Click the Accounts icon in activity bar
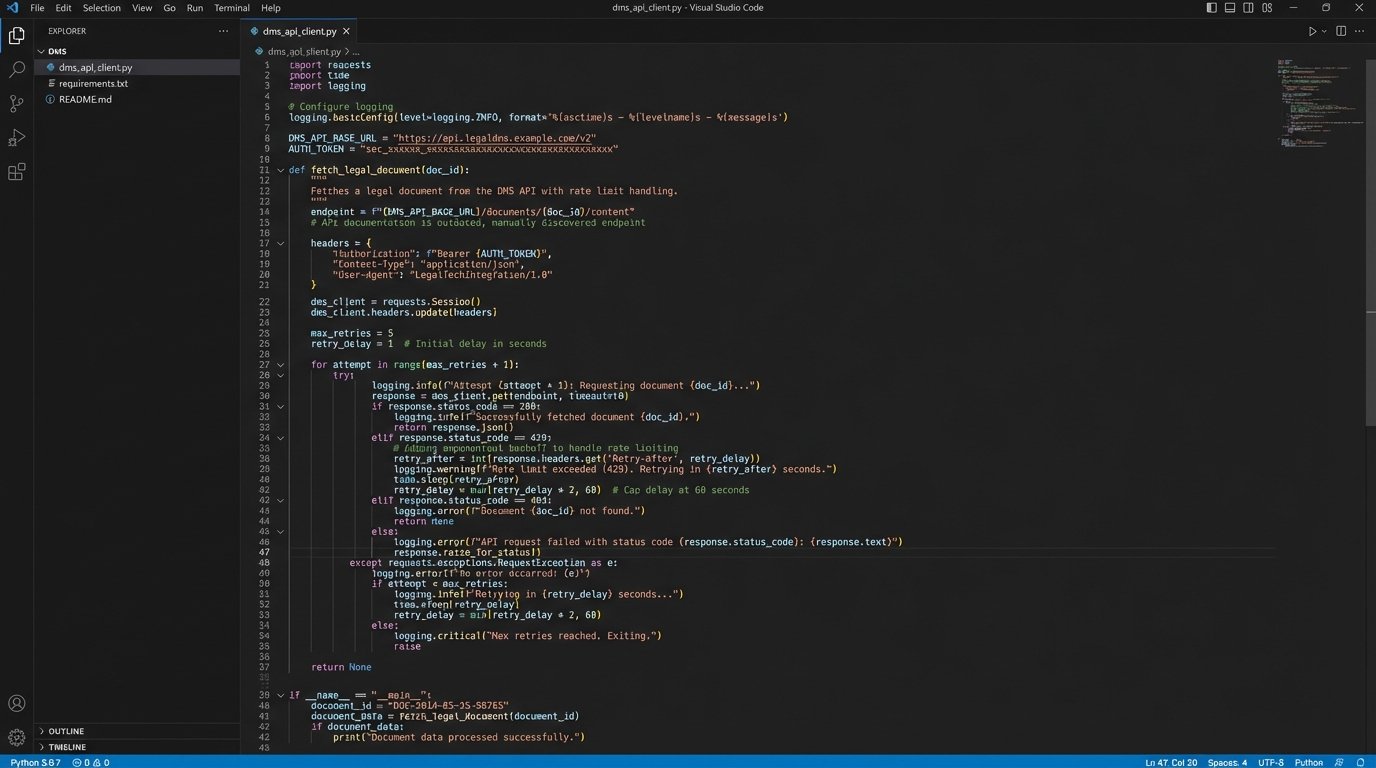Image resolution: width=1376 pixels, height=768 pixels. 17,704
